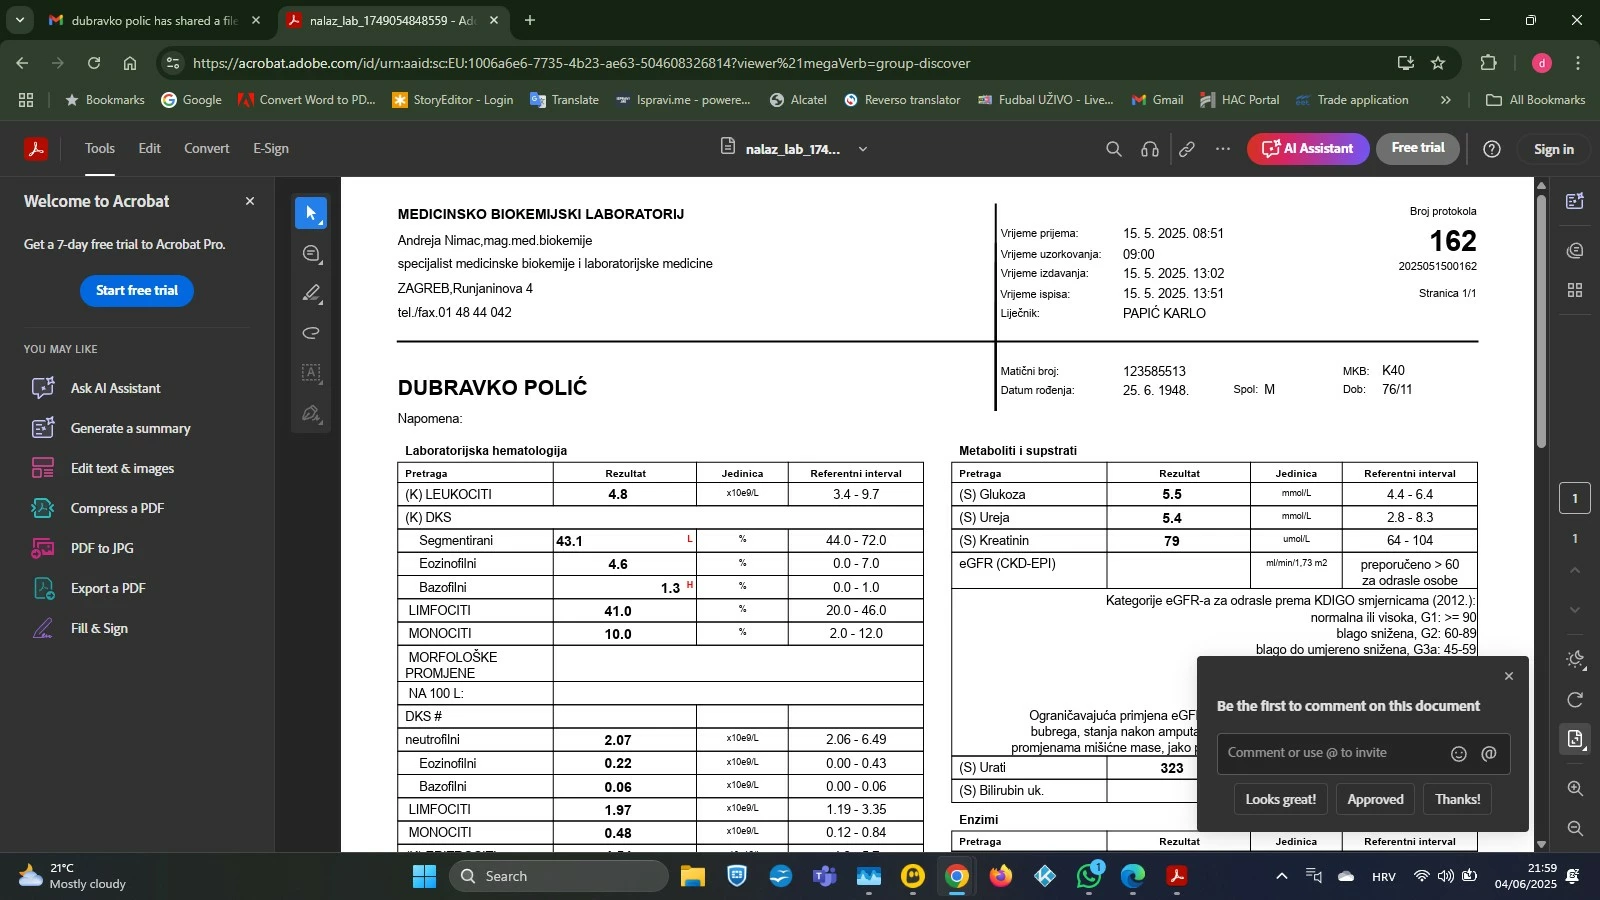1600x900 pixels.
Task: Open the Windows Start menu
Action: 424,877
